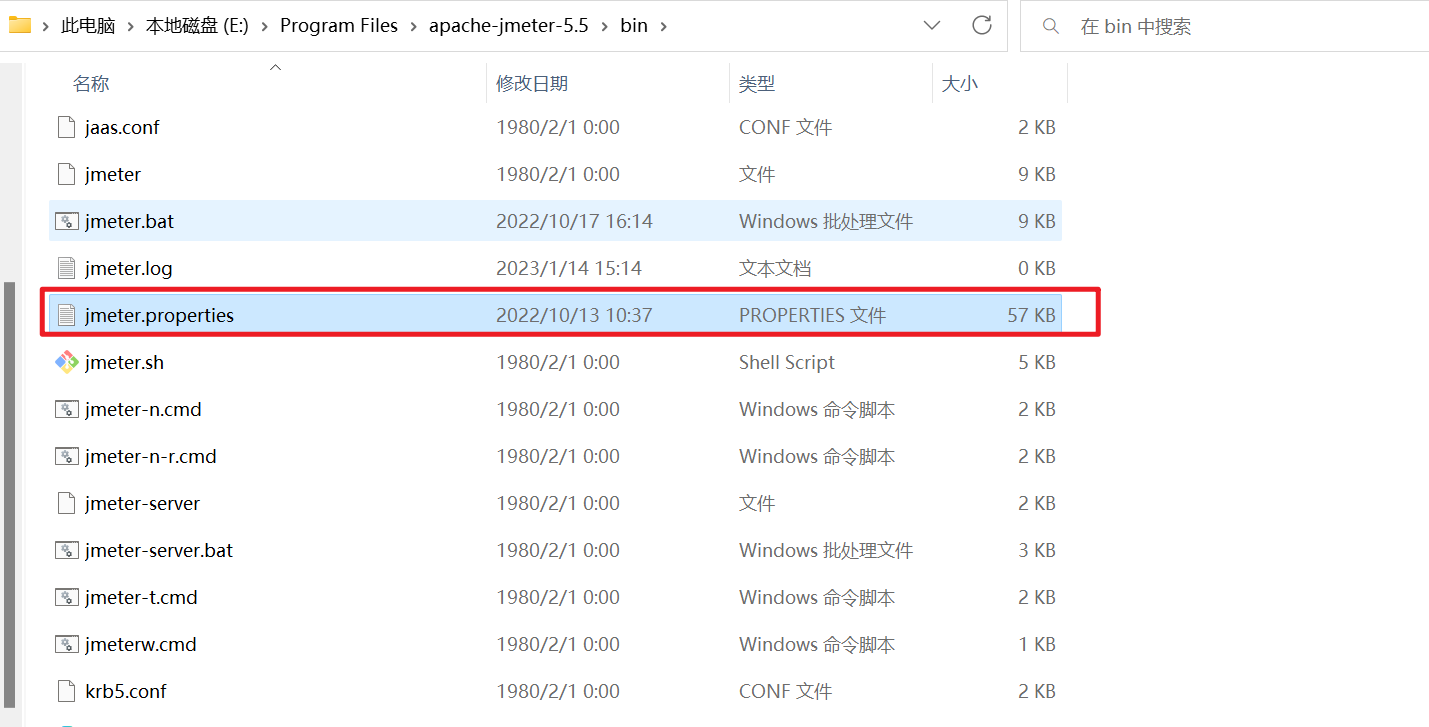Image resolution: width=1429 pixels, height=727 pixels.
Task: Expand chevron after Program Files breadcrumb
Action: (413, 26)
